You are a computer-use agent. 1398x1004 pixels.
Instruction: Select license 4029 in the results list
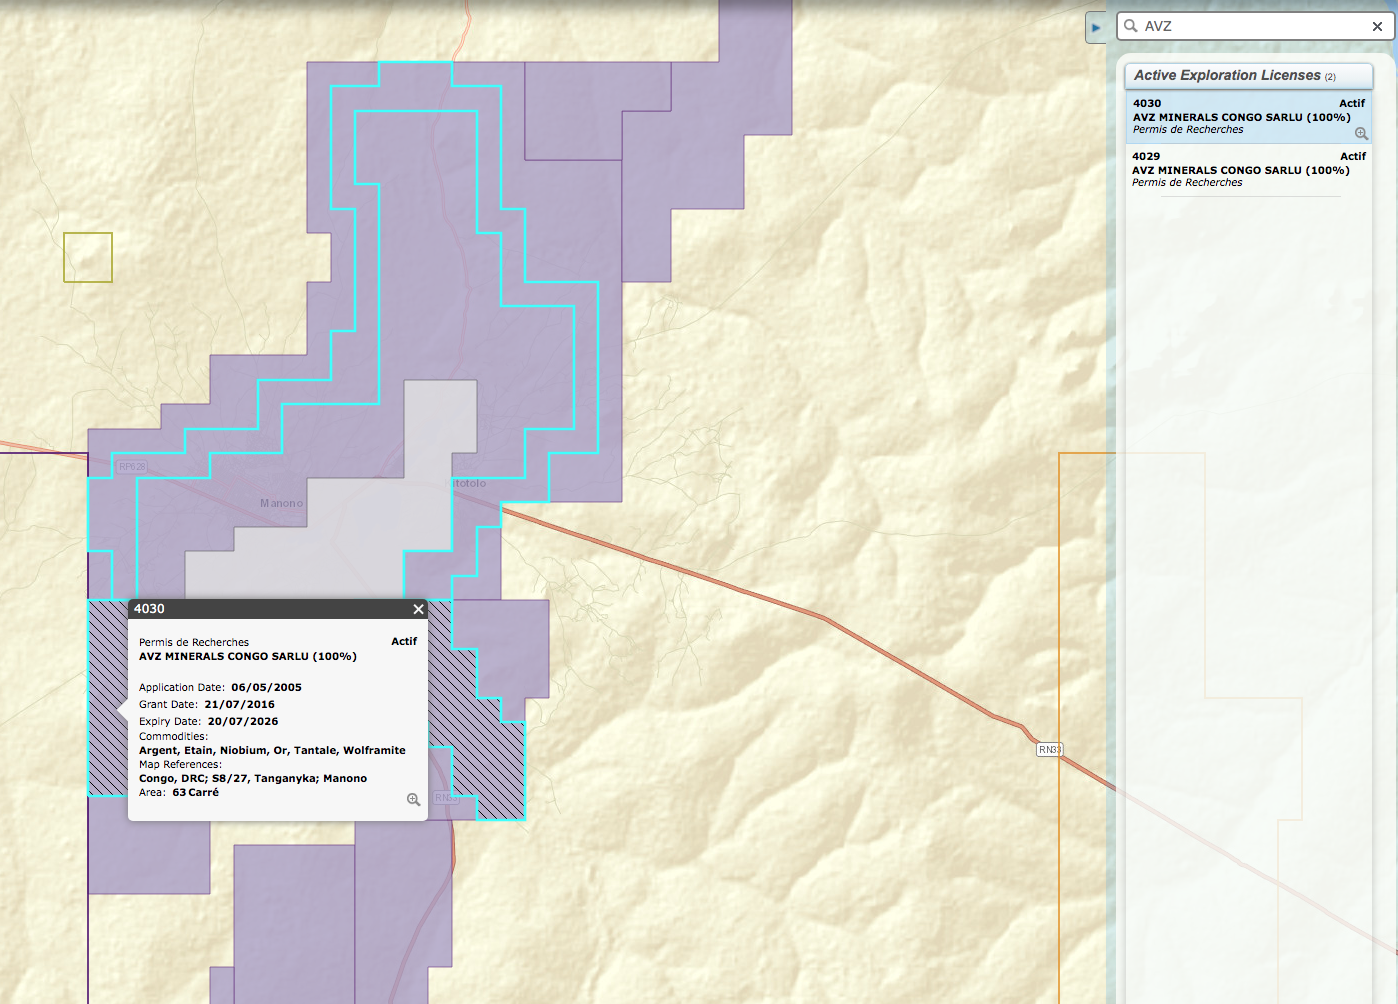pos(1240,169)
